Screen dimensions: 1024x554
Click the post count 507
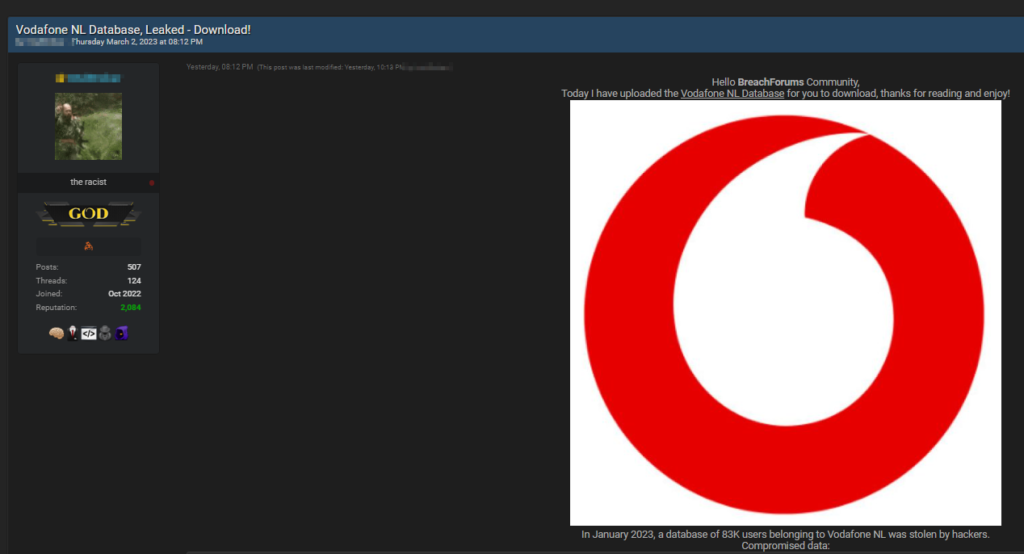(134, 267)
